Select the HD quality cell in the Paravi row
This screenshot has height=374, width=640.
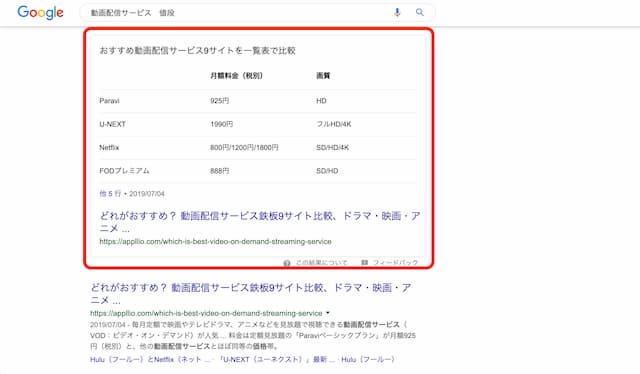pyautogui.click(x=321, y=101)
